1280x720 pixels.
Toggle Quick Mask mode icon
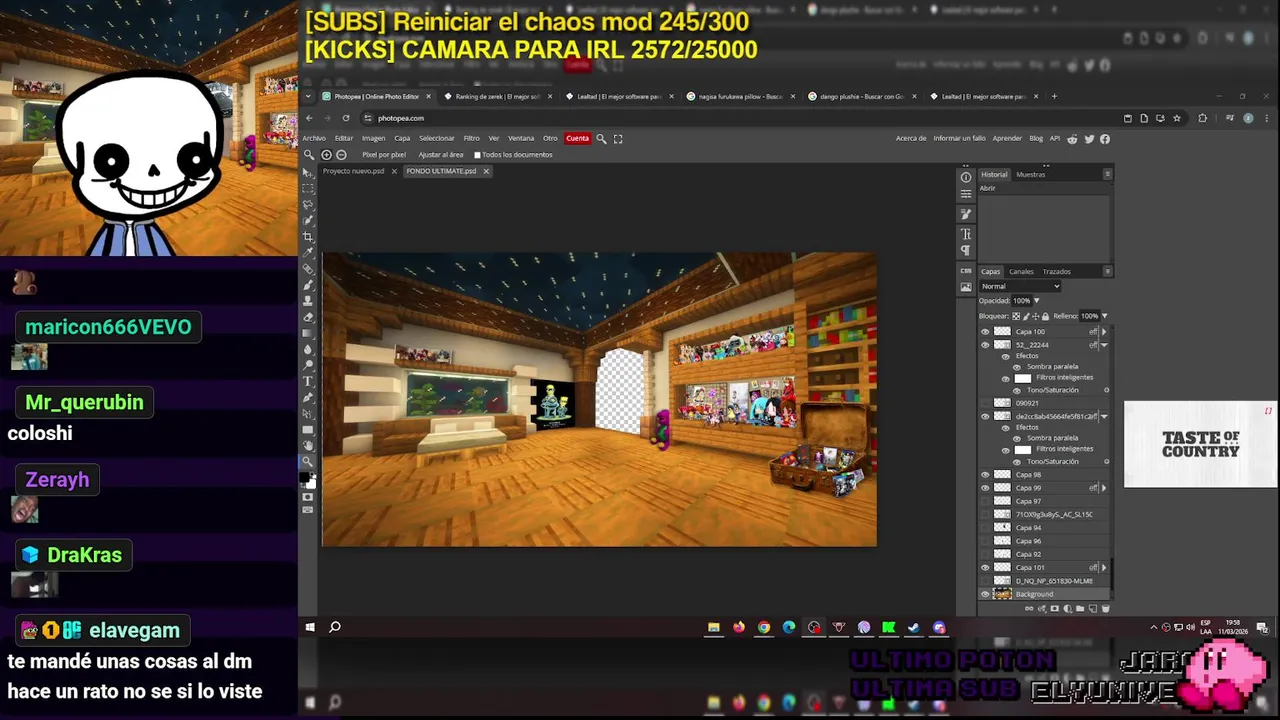click(308, 496)
